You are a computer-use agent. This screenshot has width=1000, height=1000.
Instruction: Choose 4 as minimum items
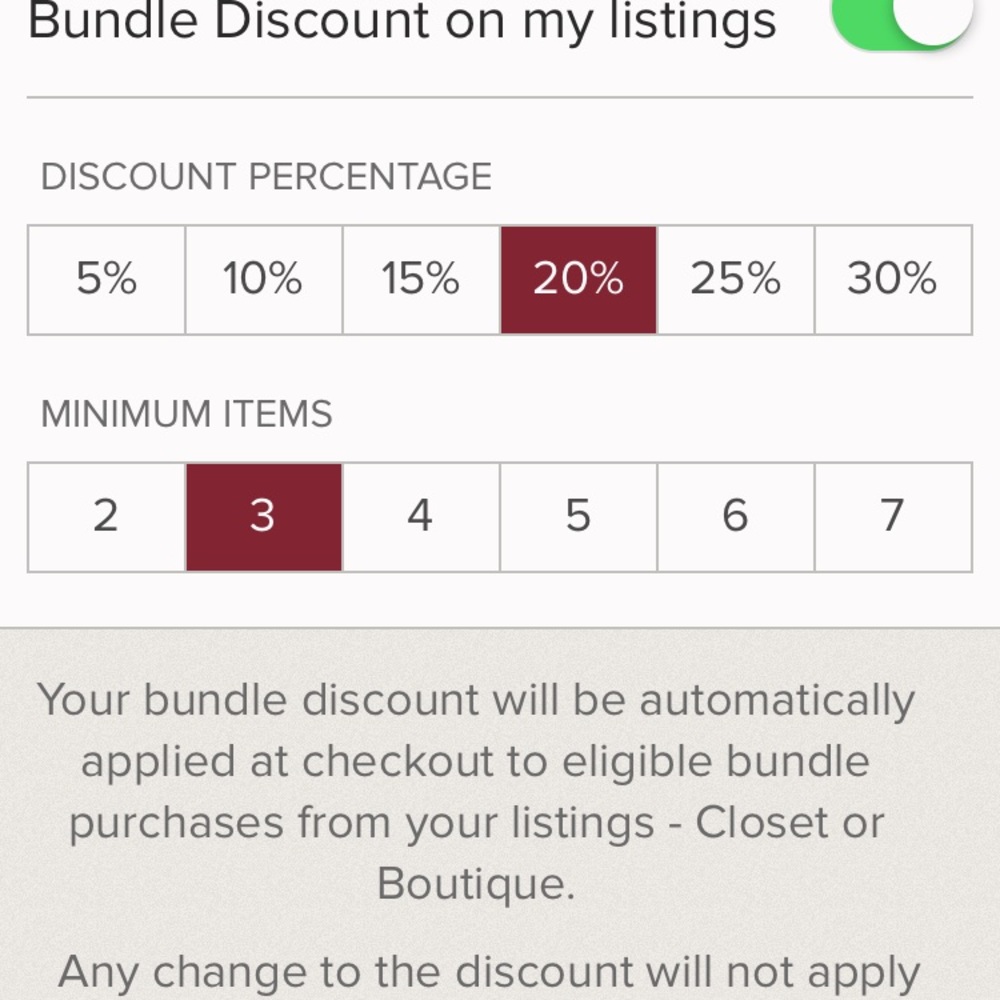pos(421,517)
